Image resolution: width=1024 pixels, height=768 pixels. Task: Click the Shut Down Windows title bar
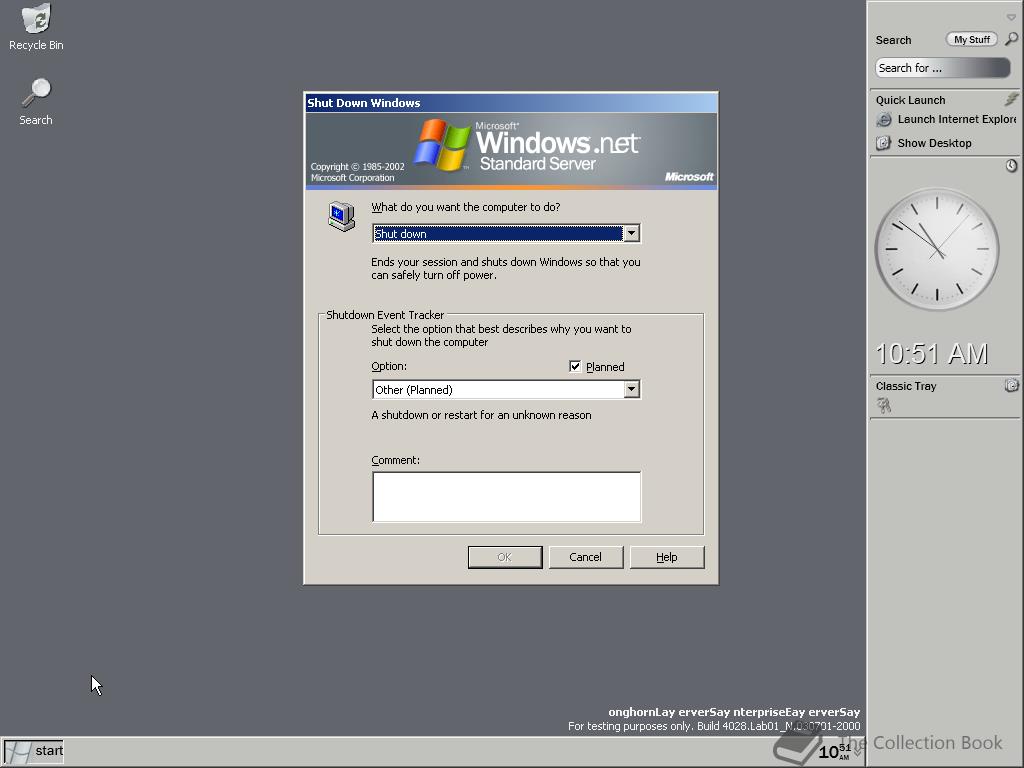coord(511,103)
